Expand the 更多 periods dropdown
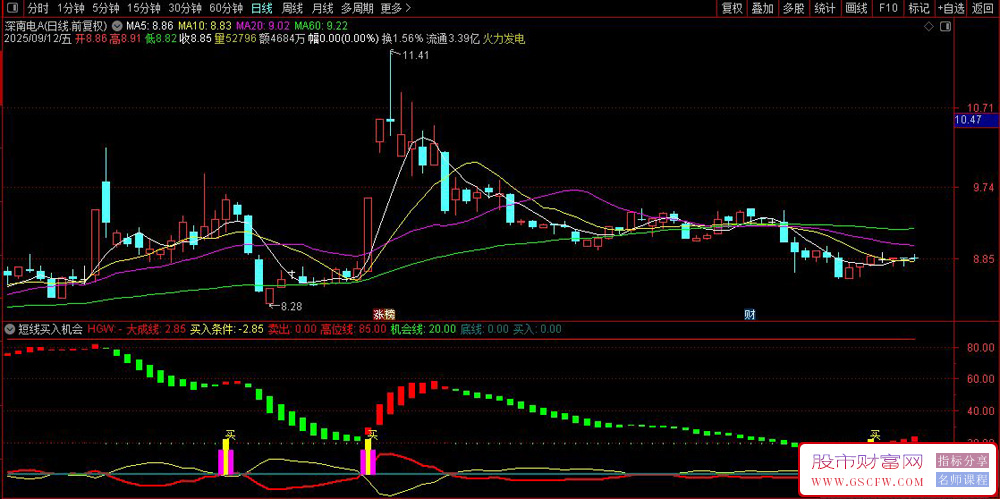 pyautogui.click(x=395, y=8)
